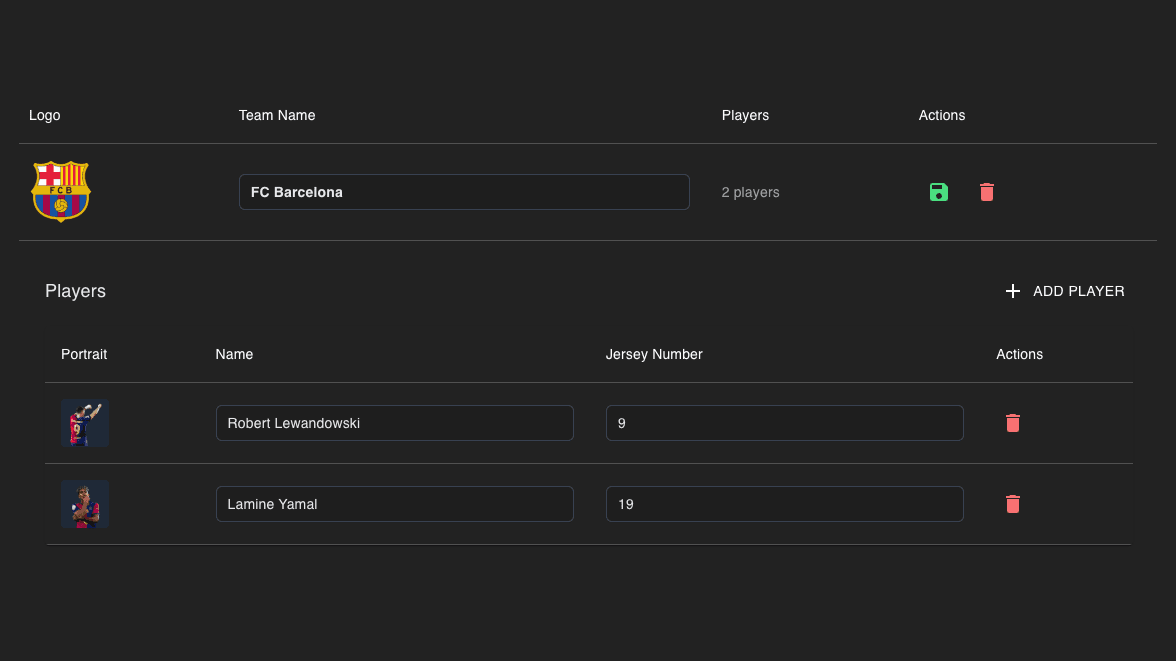Open Lamine Yamal's portrait thumbnail

[x=85, y=504]
